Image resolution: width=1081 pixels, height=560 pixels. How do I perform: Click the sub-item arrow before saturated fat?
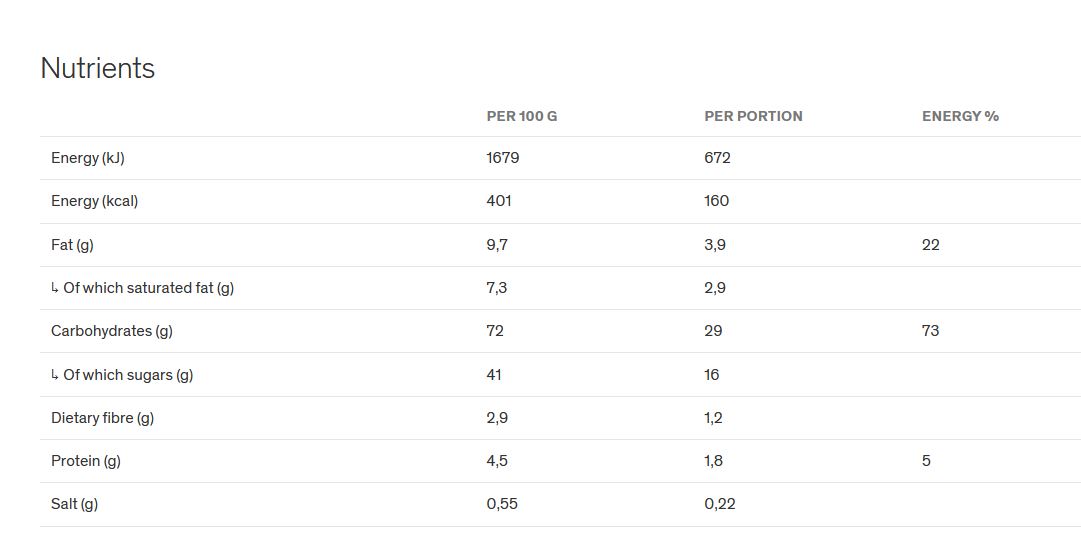pos(55,288)
